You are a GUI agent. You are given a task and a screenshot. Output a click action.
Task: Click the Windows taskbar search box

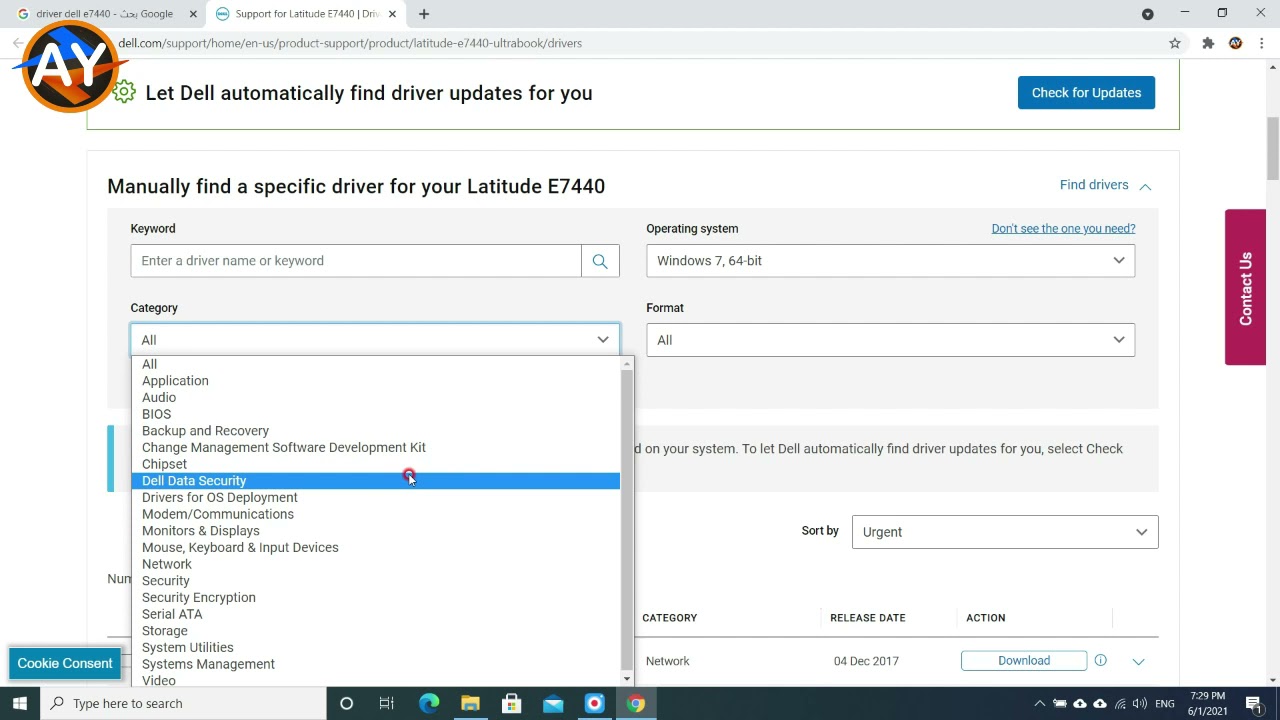pos(183,703)
